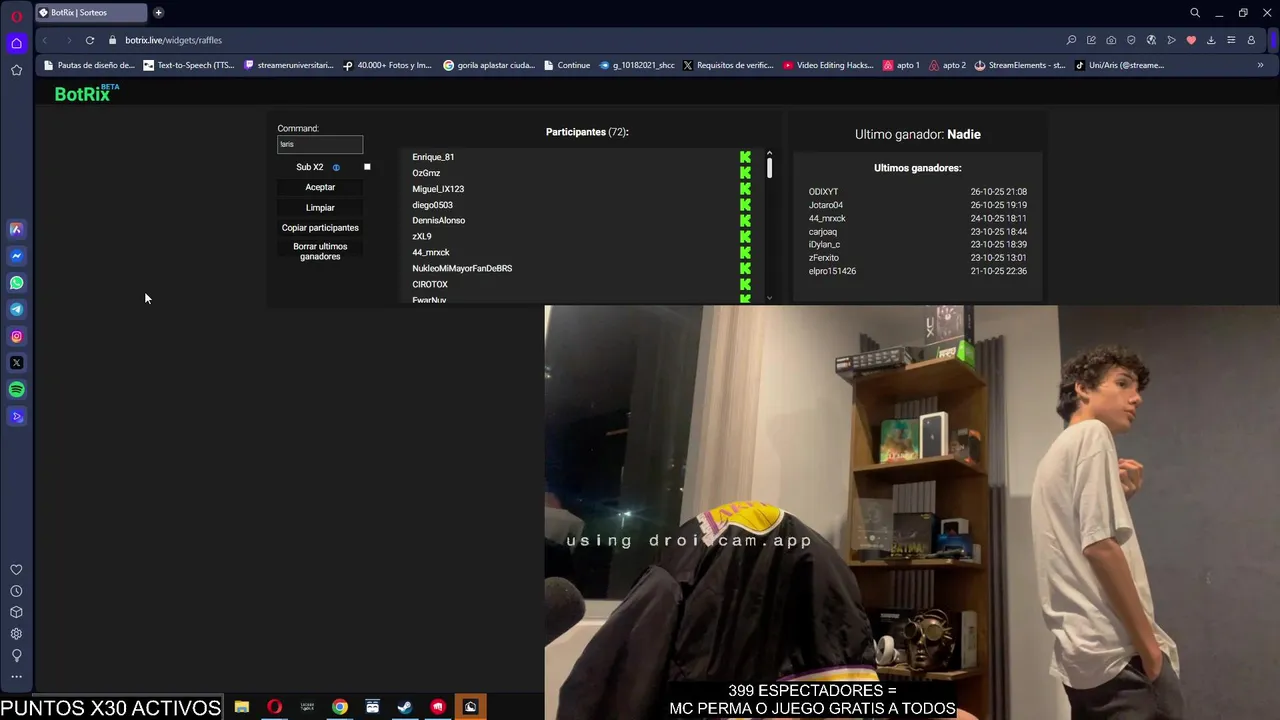This screenshot has width=1280, height=720.
Task: Open the '40.000+ Fotos y Im...' bookmark
Action: pyautogui.click(x=387, y=65)
